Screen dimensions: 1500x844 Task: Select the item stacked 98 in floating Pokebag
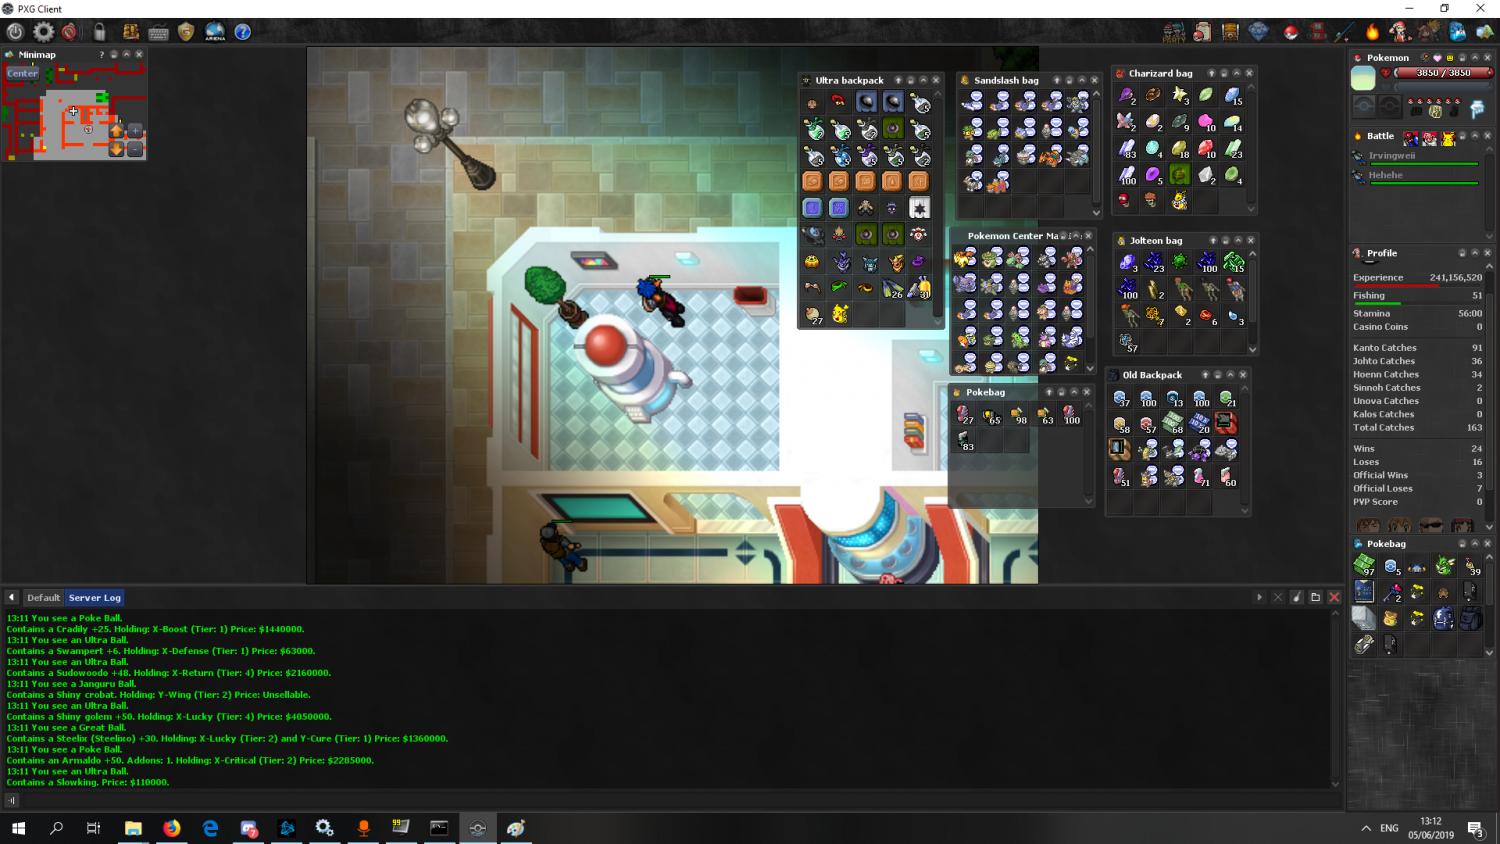pyautogui.click(x=1018, y=415)
